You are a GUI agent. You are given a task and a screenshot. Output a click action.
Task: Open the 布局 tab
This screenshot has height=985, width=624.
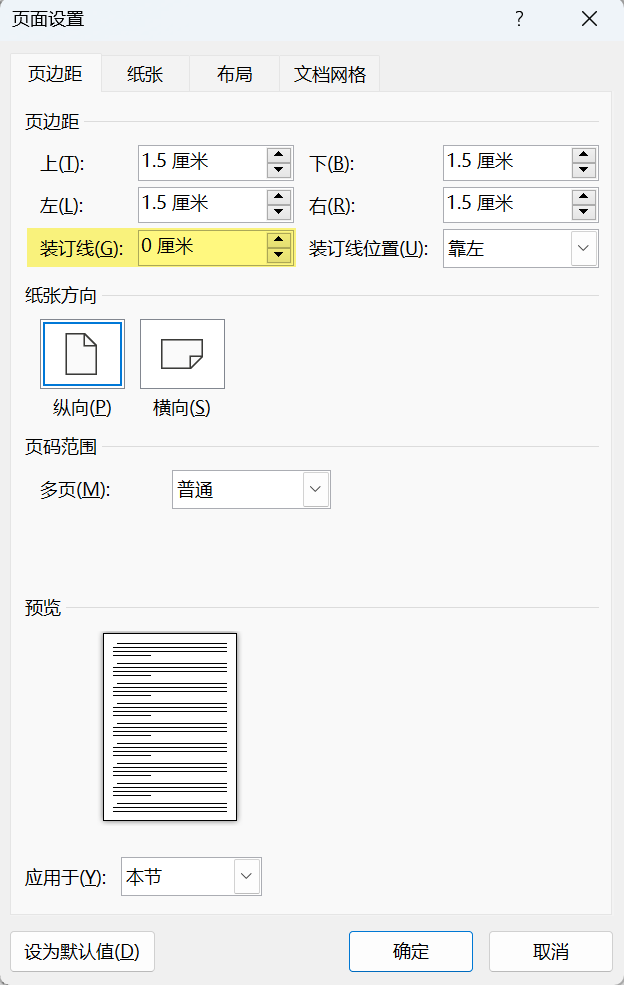(234, 74)
